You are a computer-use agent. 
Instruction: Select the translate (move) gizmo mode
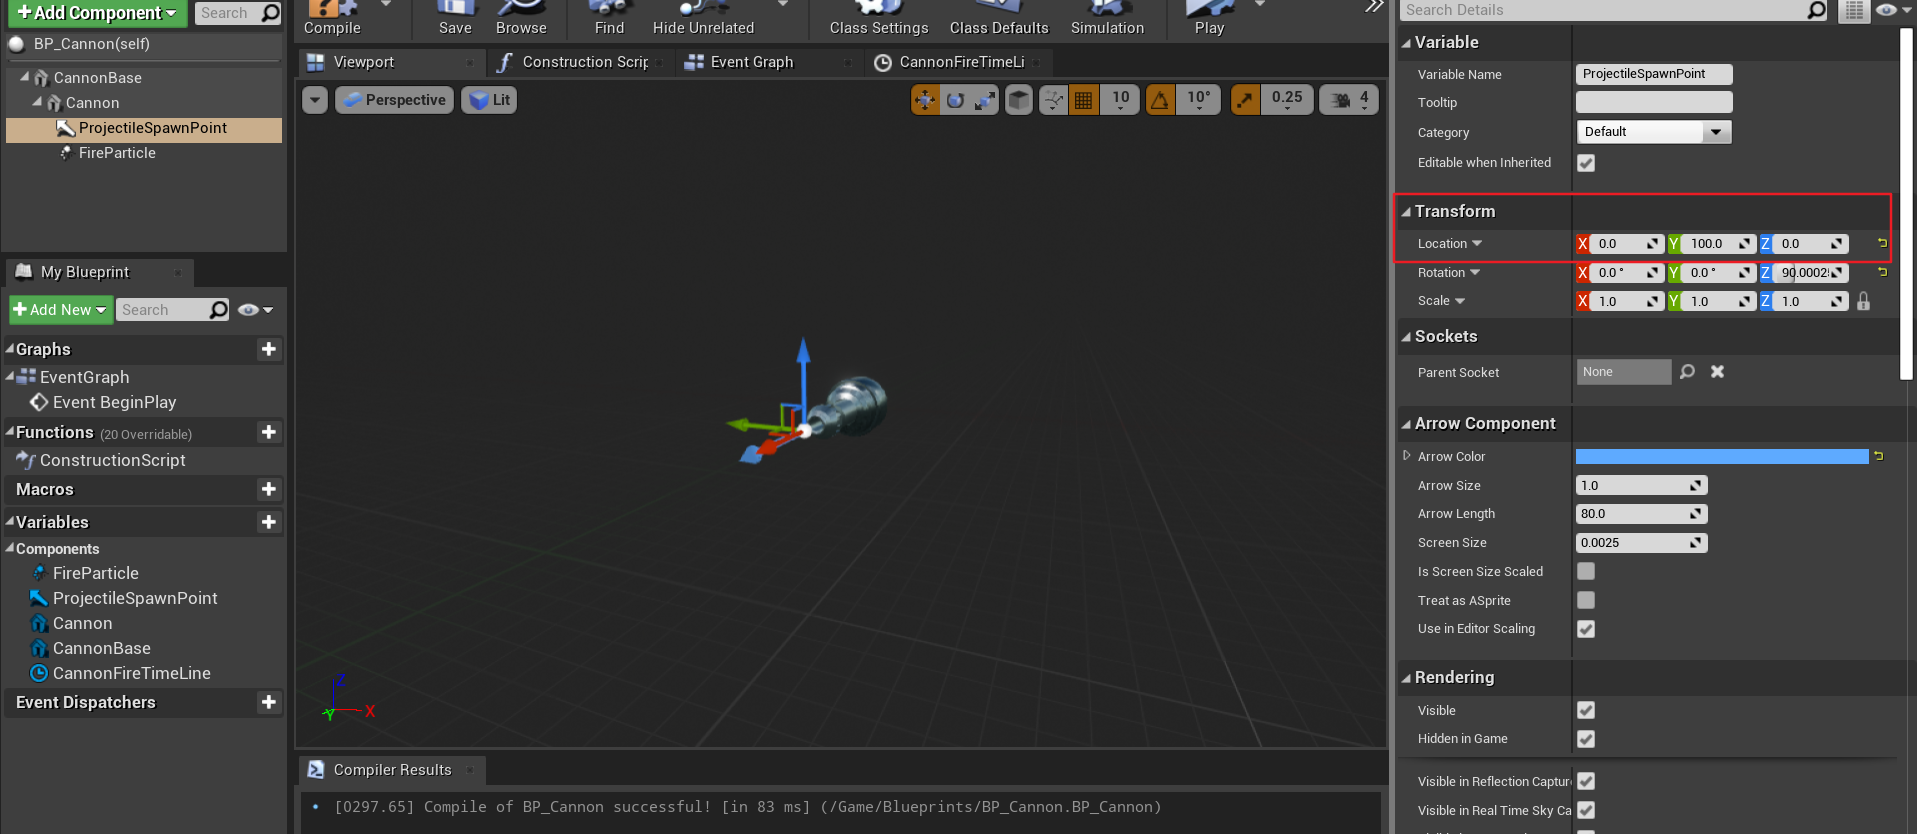click(x=925, y=100)
